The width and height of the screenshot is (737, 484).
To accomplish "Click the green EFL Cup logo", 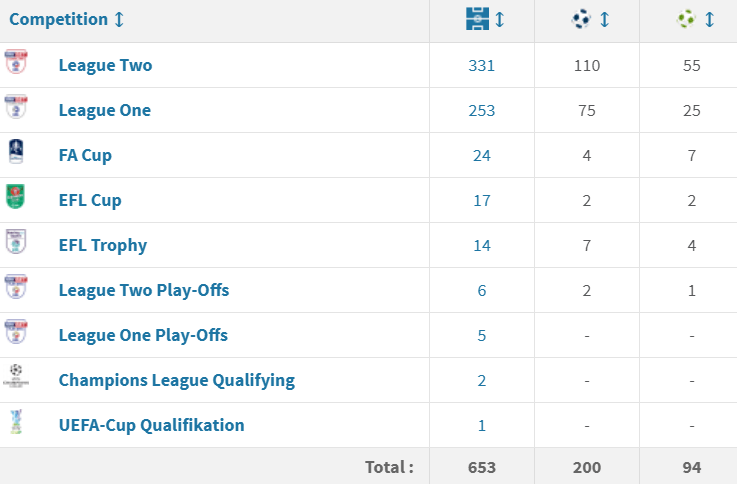I will (16, 196).
